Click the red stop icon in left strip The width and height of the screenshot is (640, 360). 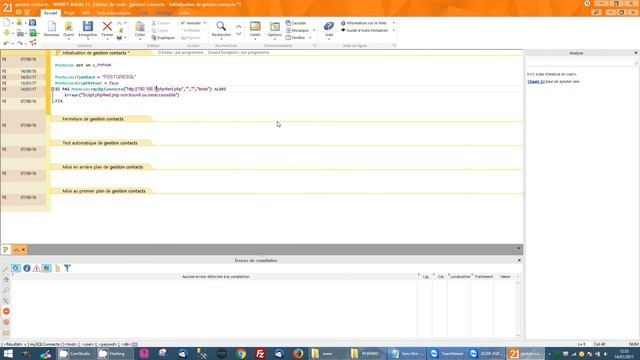click(x=6, y=311)
